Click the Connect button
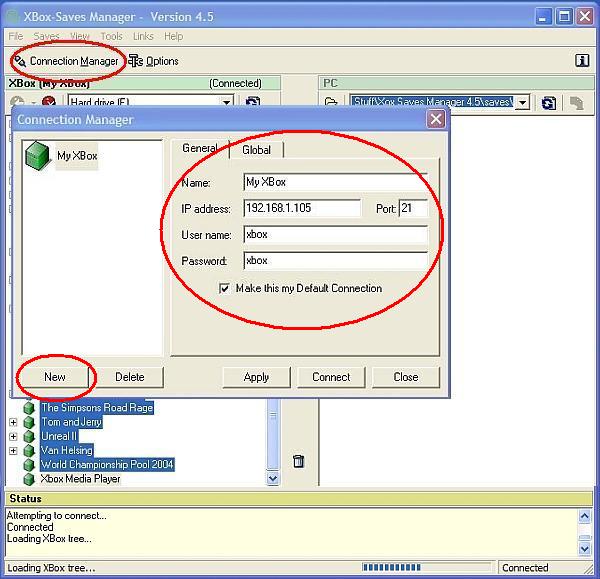Image resolution: width=600 pixels, height=579 pixels. coord(331,377)
